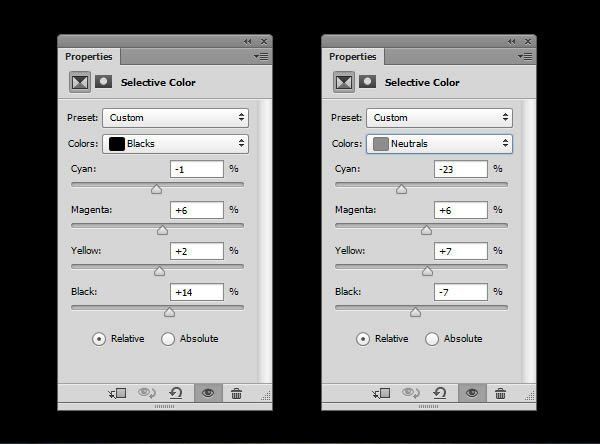Open Colors dropdown showing Neutrals
600x444 pixels.
point(439,144)
